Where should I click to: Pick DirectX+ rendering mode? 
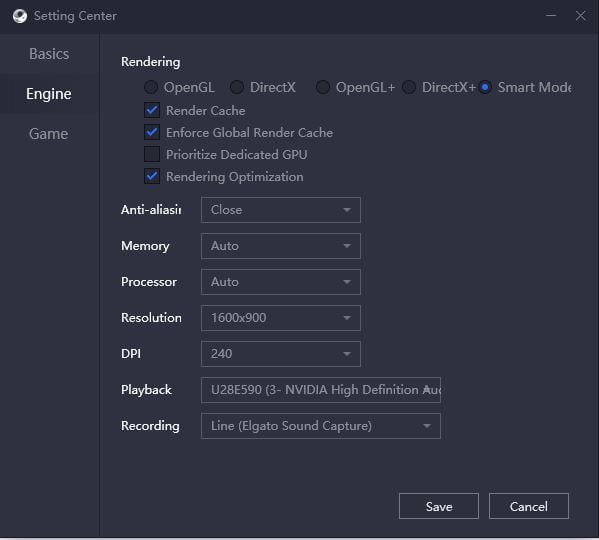tap(409, 87)
